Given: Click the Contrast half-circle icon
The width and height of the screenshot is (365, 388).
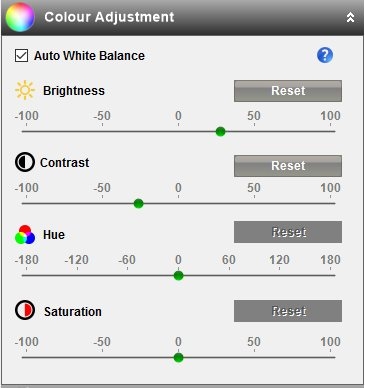Looking at the screenshot, I should (x=25, y=162).
